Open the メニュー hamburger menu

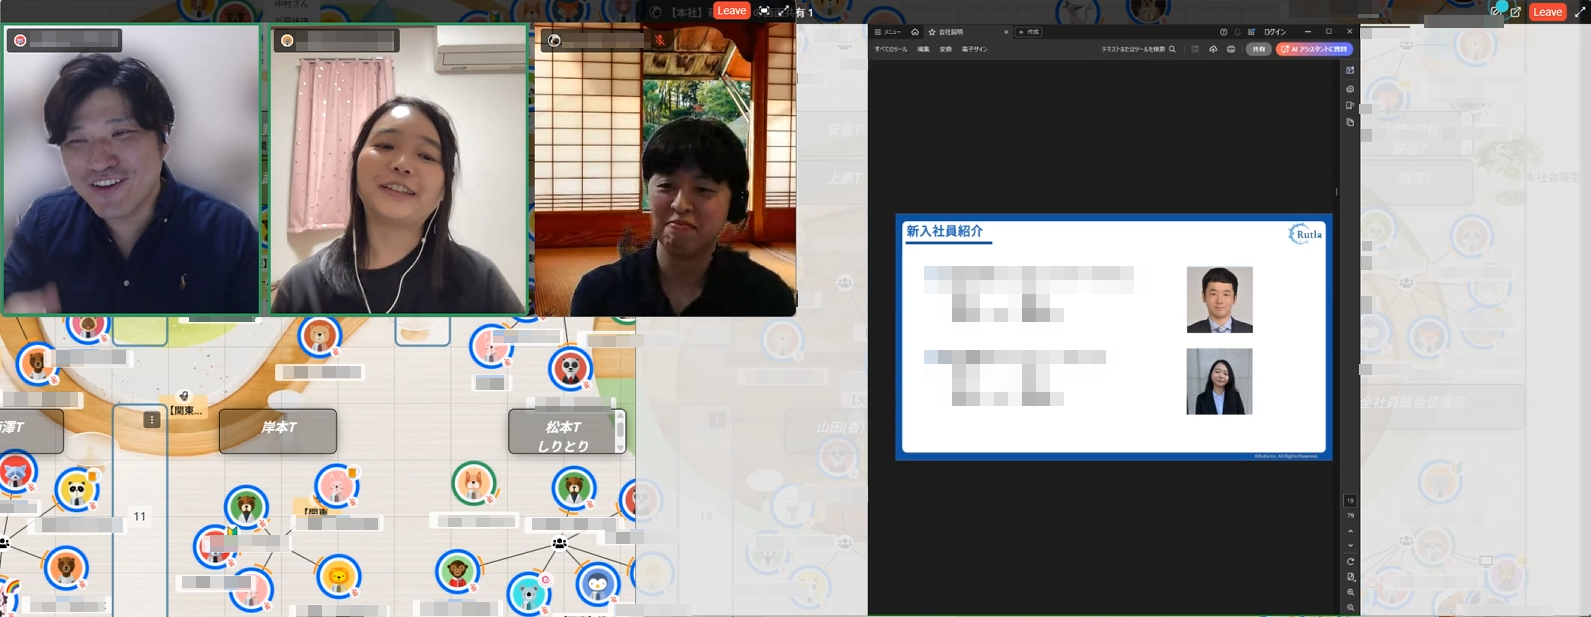tap(887, 32)
